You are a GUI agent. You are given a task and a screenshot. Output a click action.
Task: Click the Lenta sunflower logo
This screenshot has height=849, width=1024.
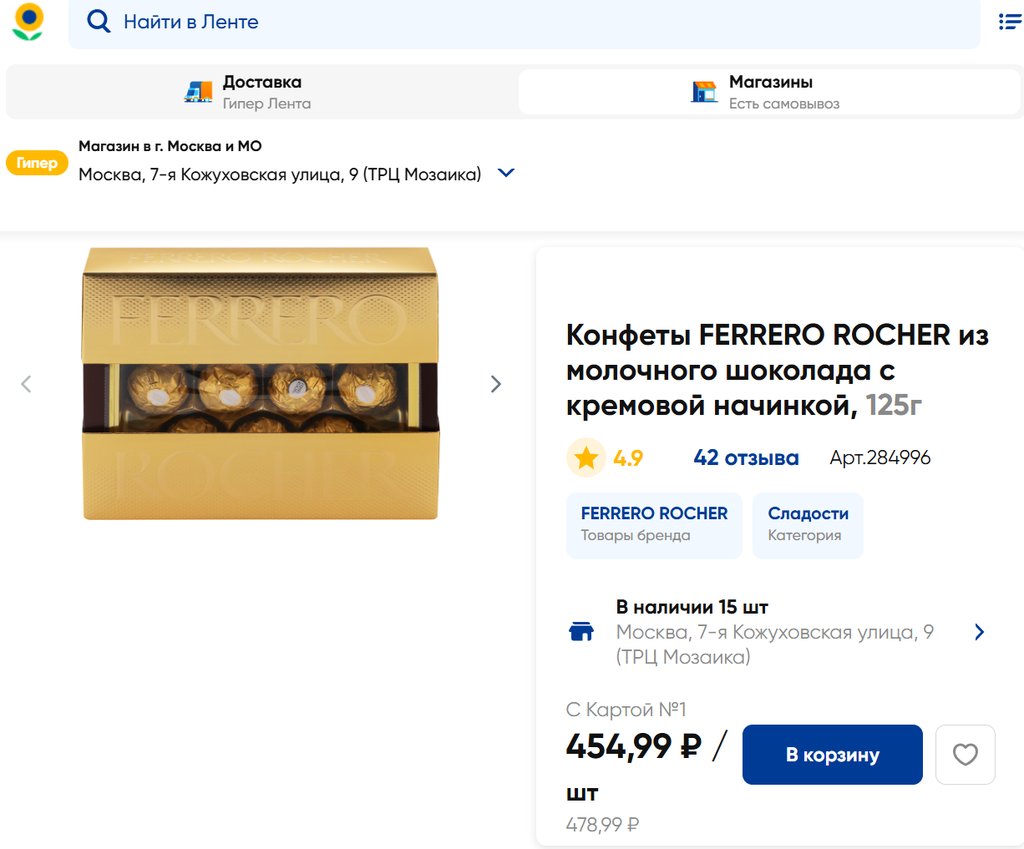tap(28, 22)
